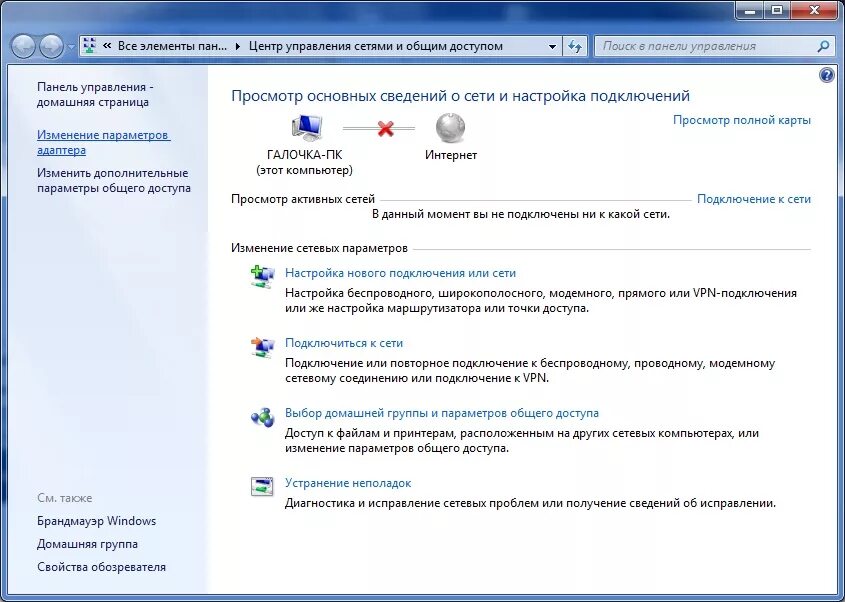Click the Forward navigation arrow button
The height and width of the screenshot is (602, 845).
51,46
